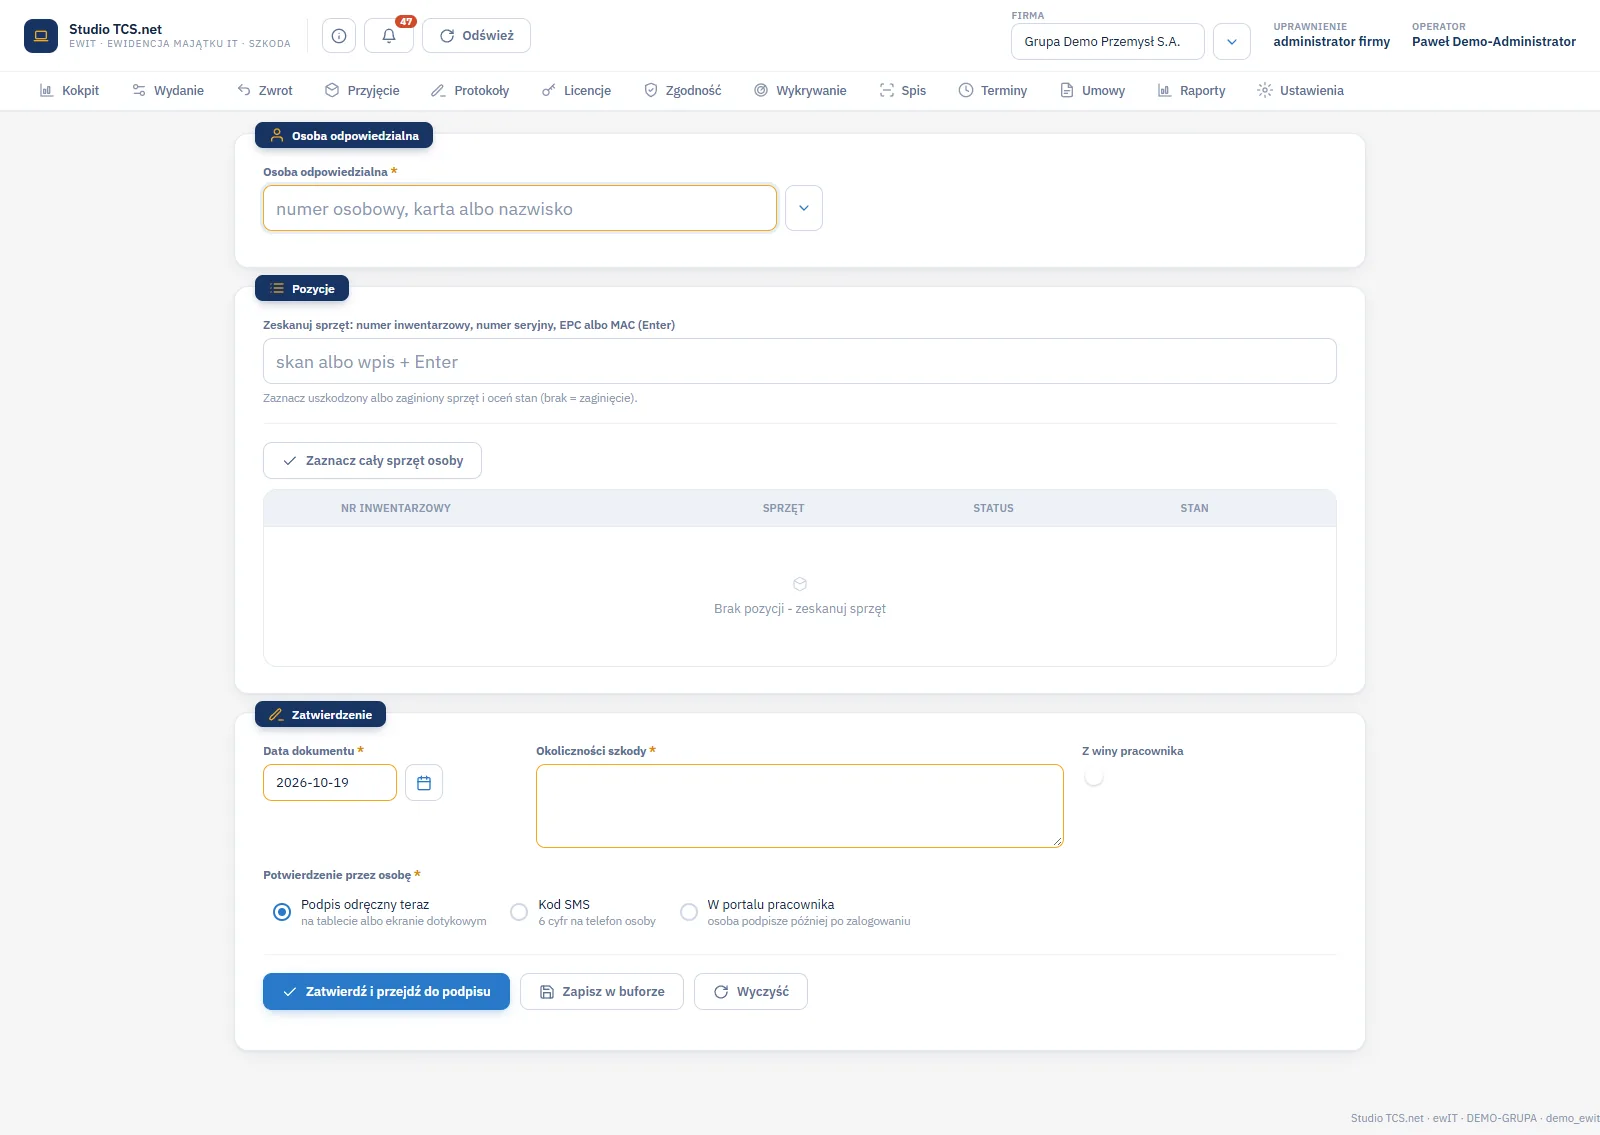Open the Raporty menu item
This screenshot has width=1600, height=1135.
coord(1191,91)
